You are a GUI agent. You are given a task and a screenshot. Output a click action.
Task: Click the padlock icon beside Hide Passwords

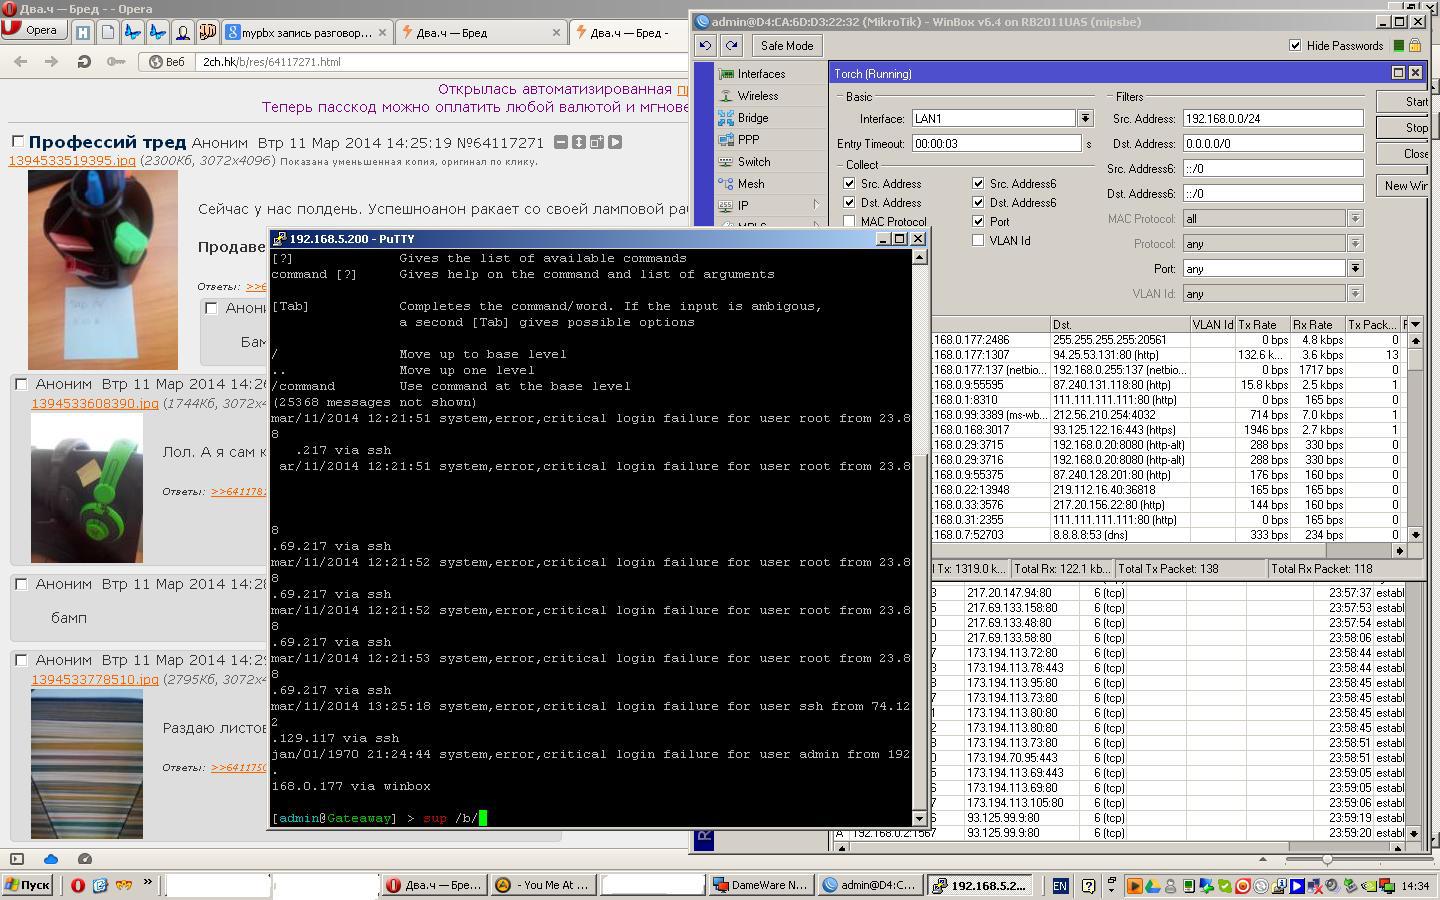1415,45
